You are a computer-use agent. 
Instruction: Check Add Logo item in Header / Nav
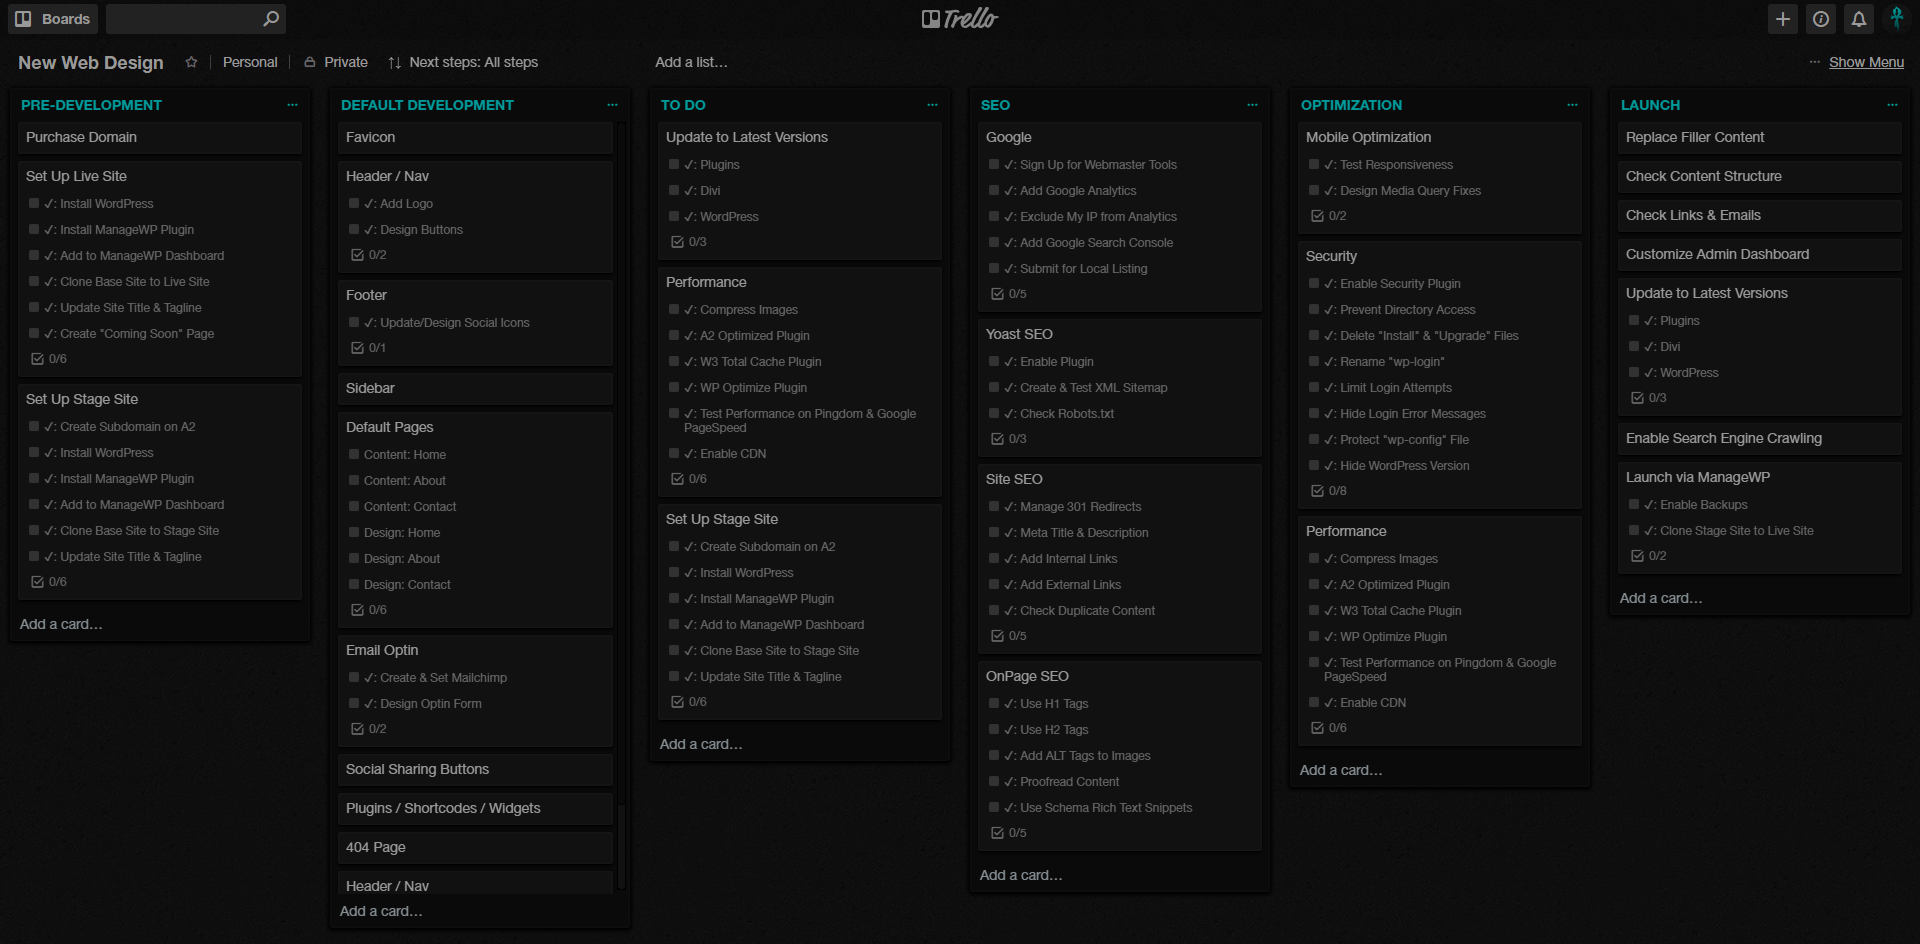point(354,203)
